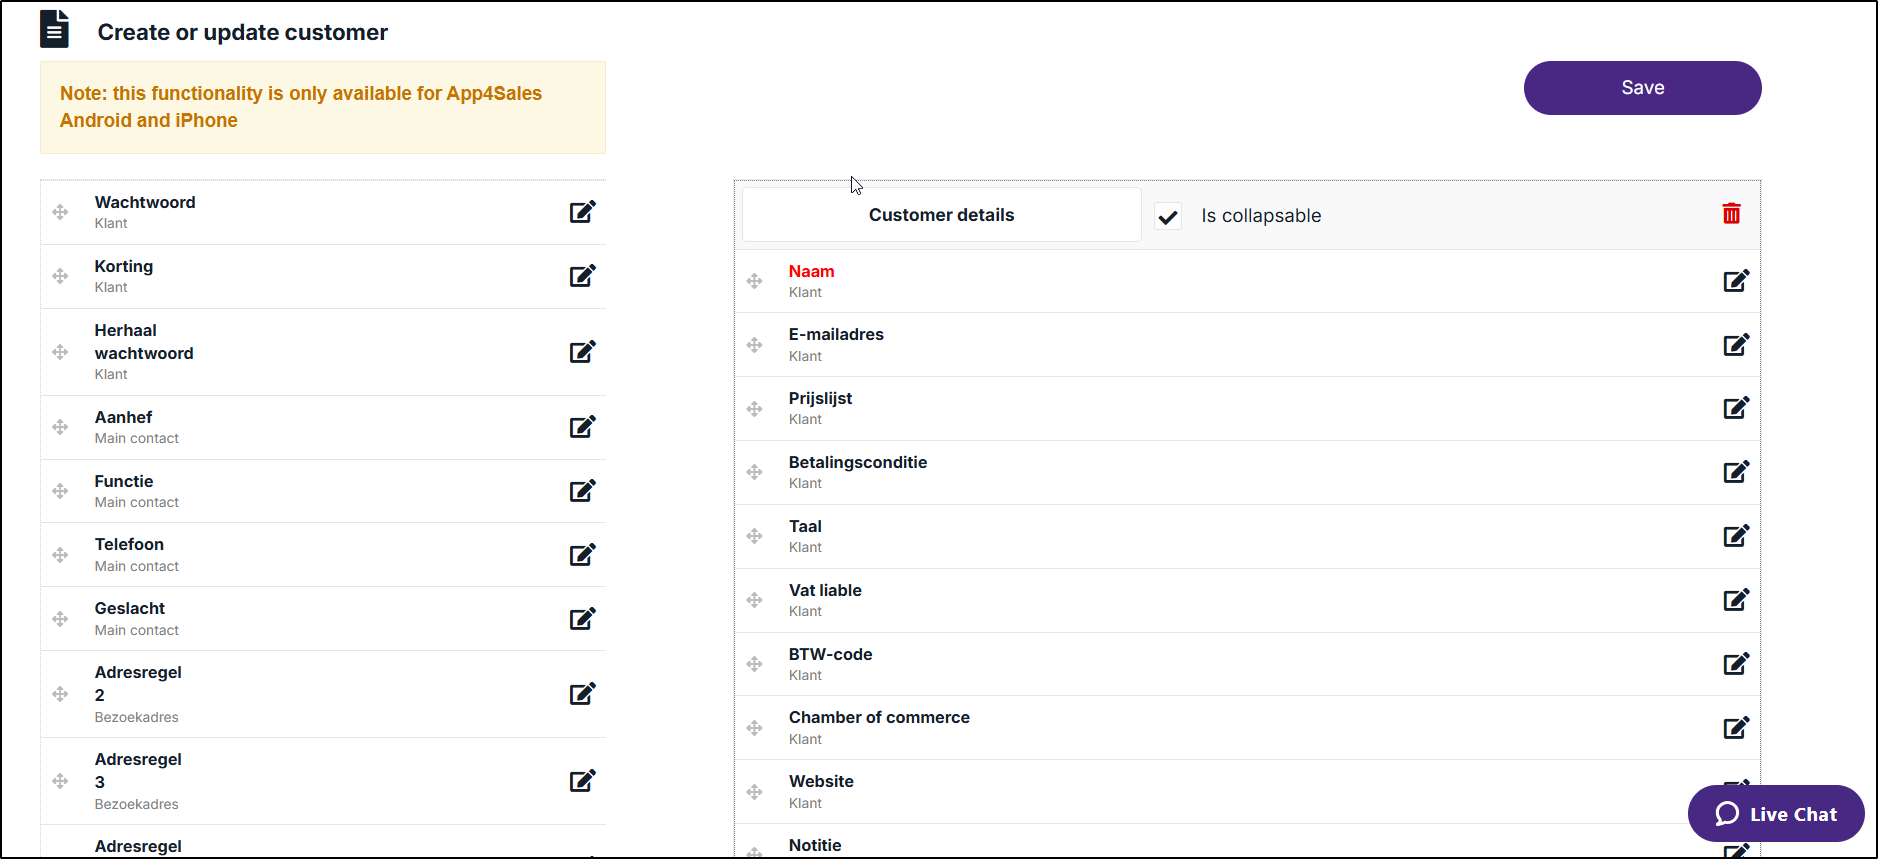Click the Is collapsable label text

click(x=1261, y=216)
